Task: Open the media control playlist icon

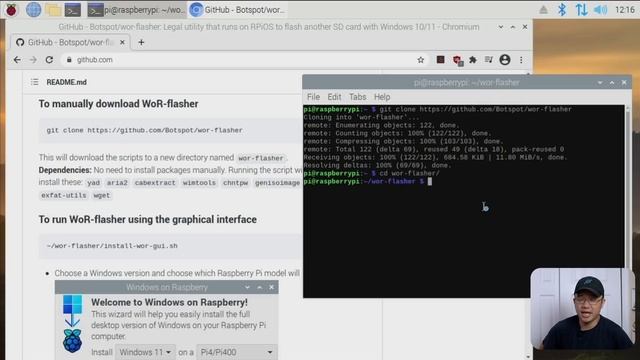Action: tap(489, 60)
